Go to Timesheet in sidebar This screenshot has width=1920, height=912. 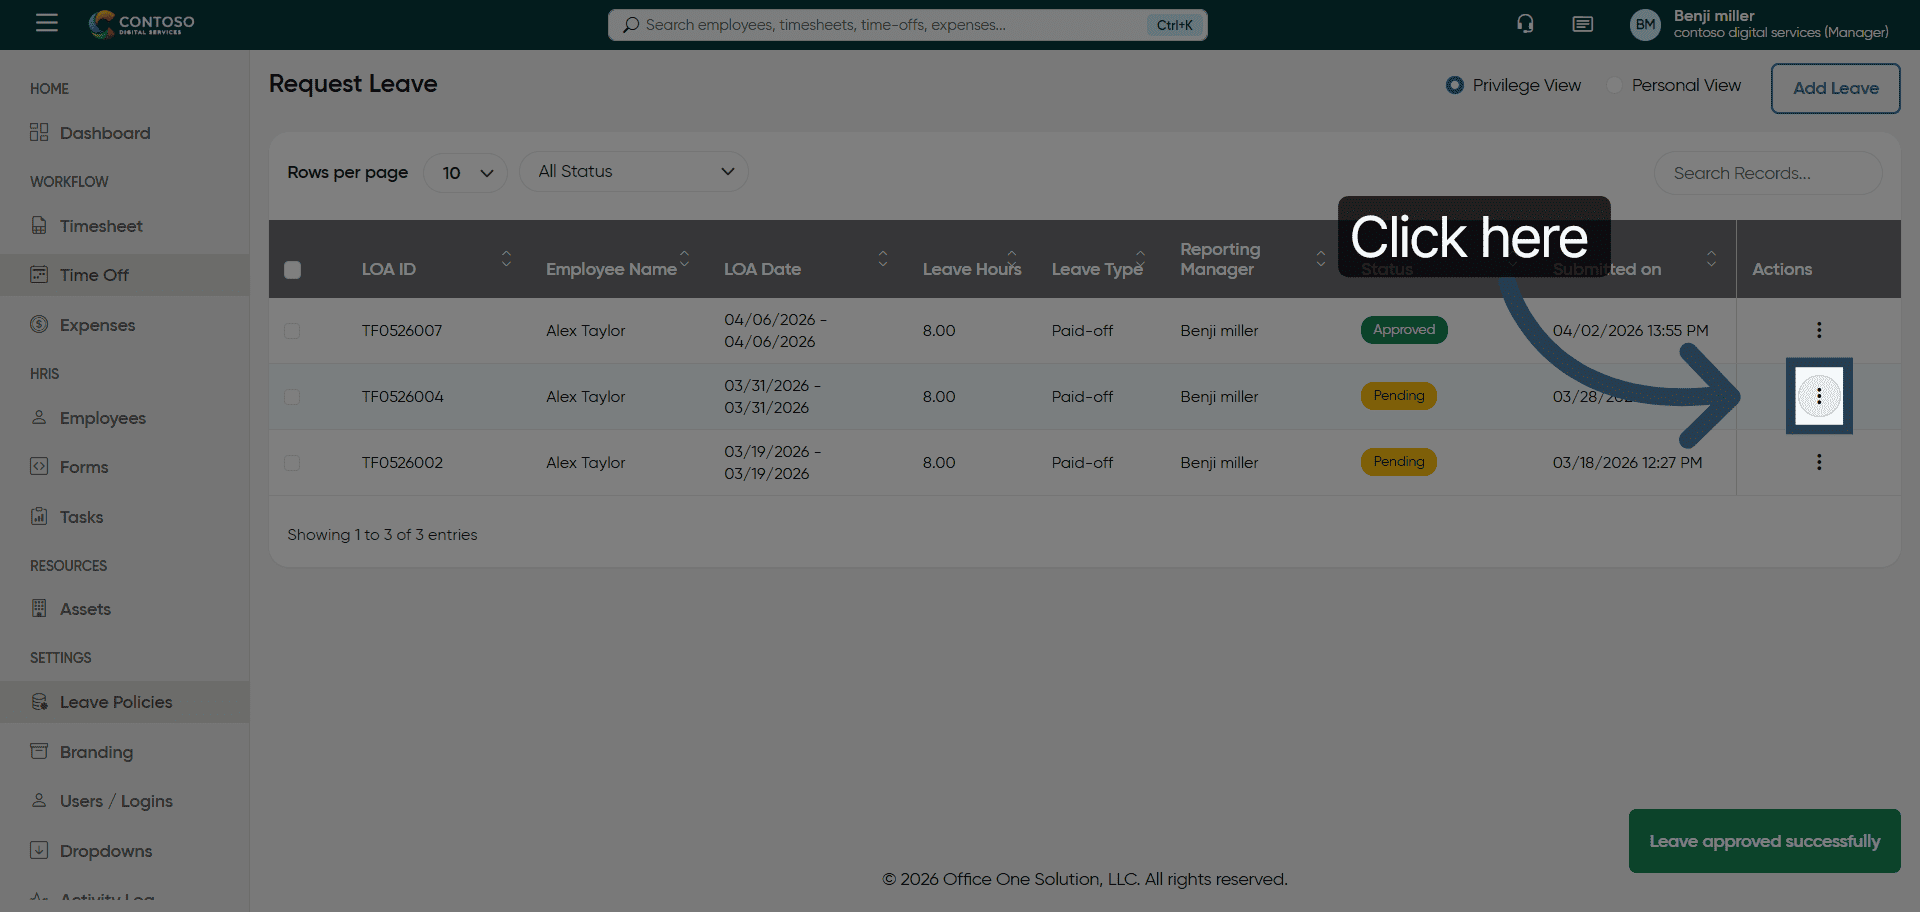pos(101,226)
